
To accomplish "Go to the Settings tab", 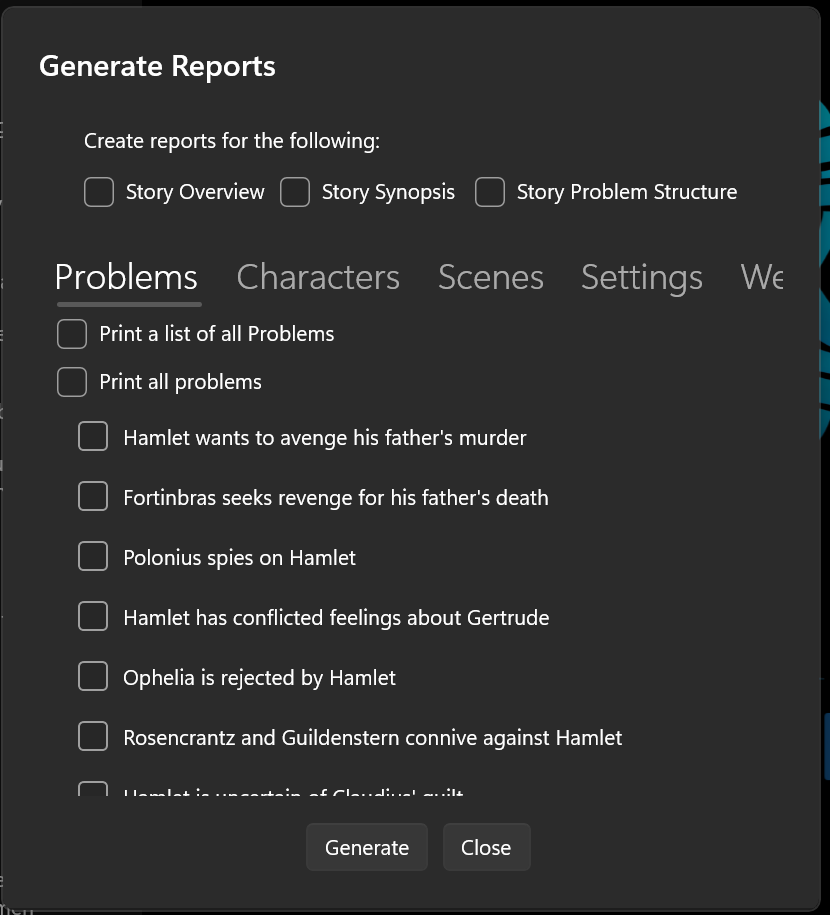I will 642,277.
